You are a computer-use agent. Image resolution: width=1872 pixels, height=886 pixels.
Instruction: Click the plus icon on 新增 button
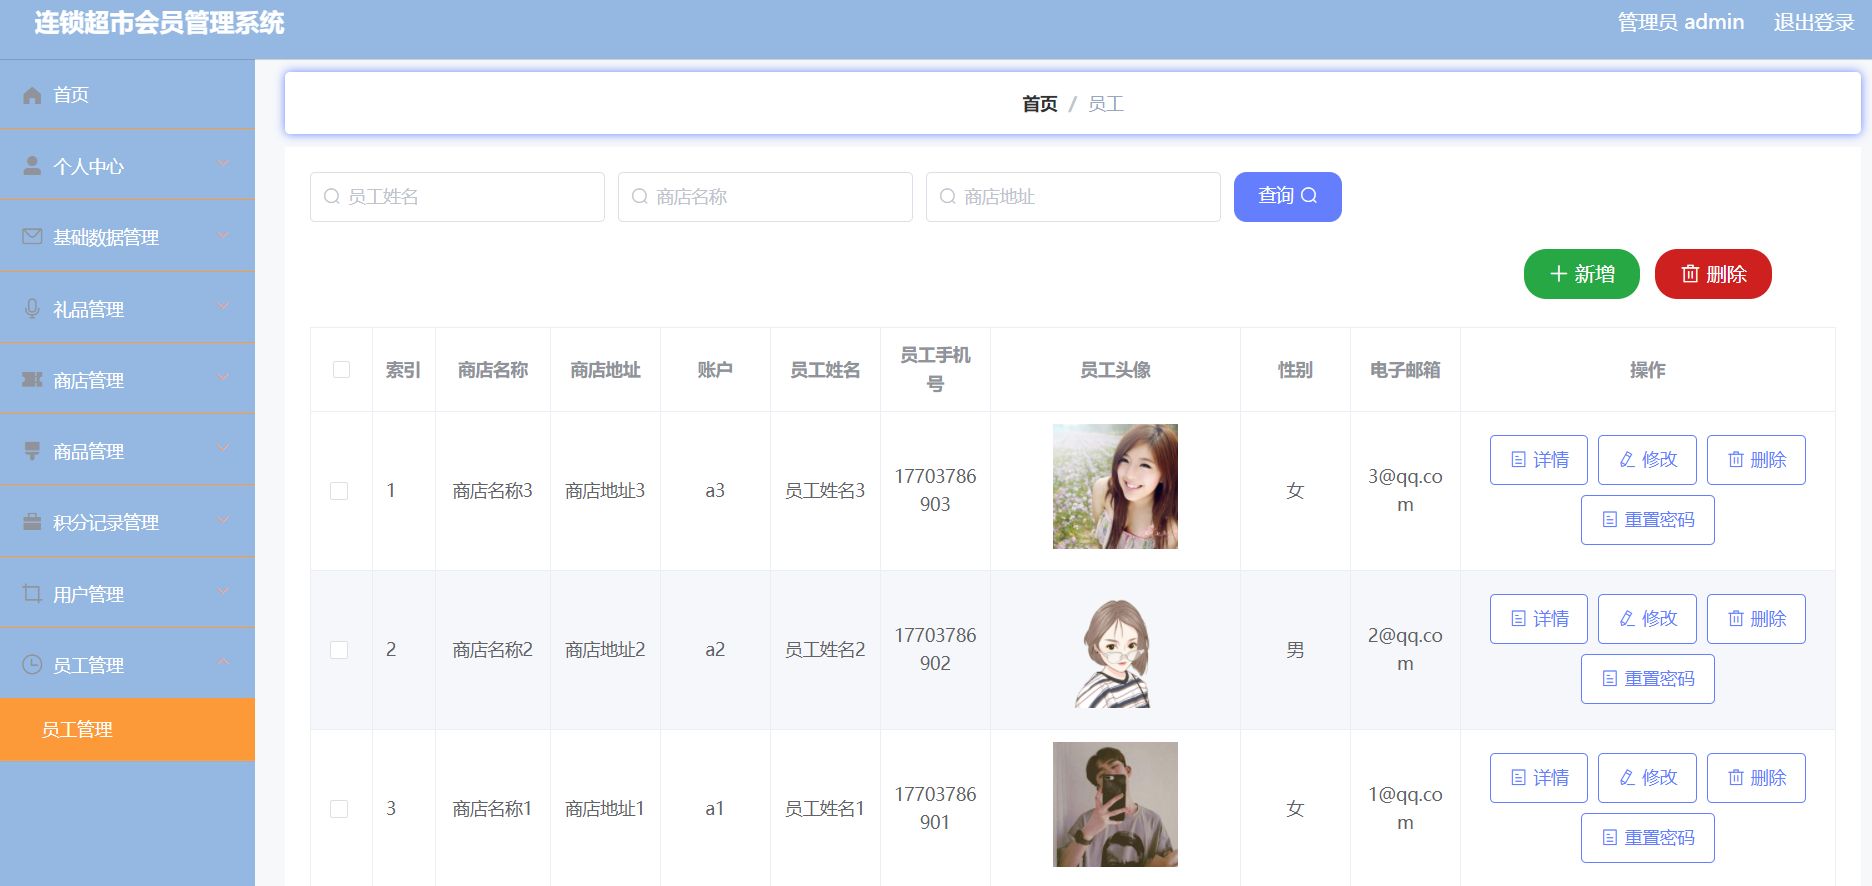click(1558, 274)
